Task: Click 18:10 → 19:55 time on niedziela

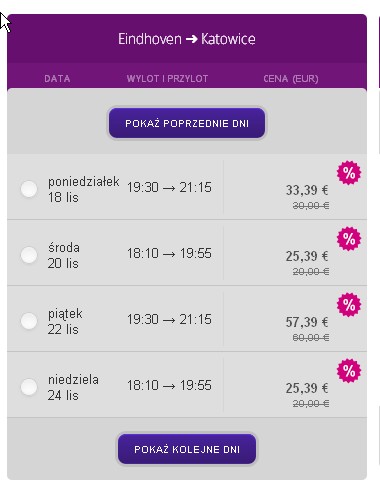Action: [x=169, y=385]
